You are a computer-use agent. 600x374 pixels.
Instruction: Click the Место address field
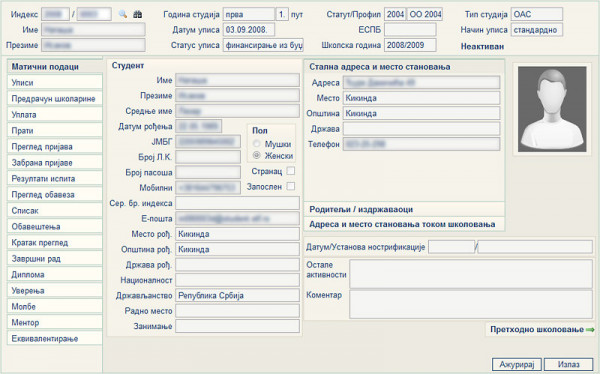click(421, 98)
